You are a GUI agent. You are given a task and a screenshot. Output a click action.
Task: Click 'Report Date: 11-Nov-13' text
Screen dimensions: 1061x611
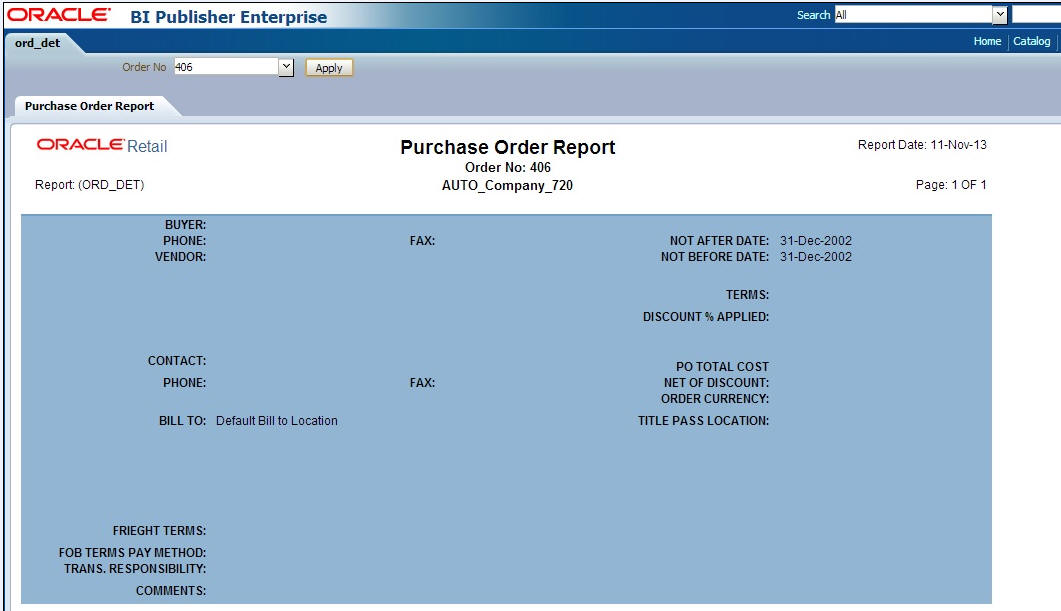(x=922, y=145)
